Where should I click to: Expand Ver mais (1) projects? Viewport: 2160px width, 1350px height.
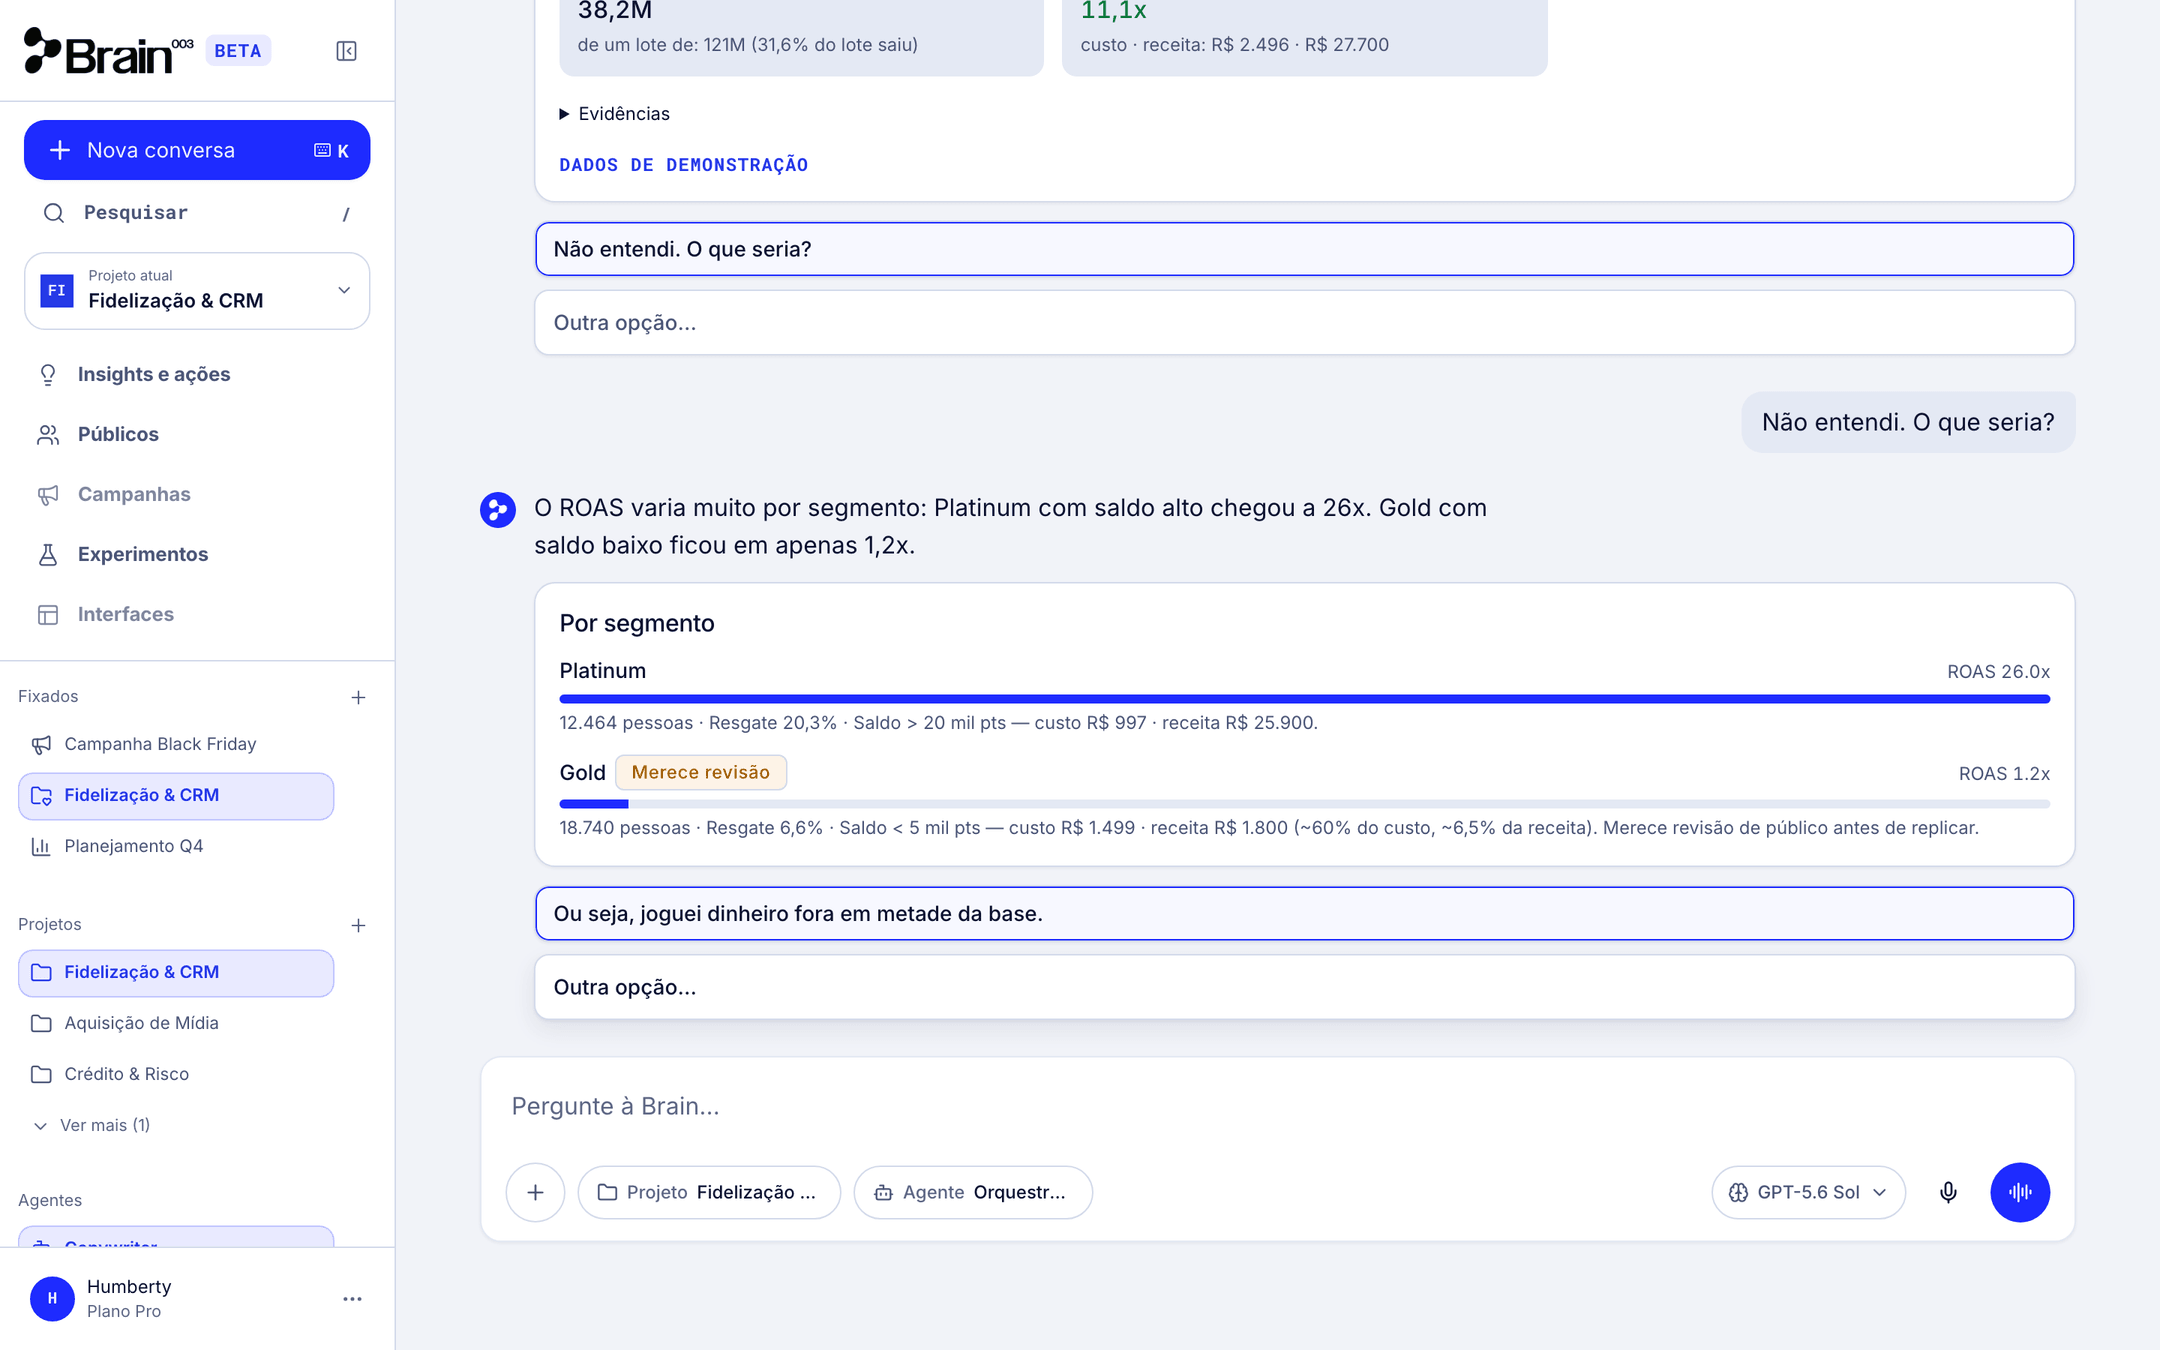pos(92,1125)
